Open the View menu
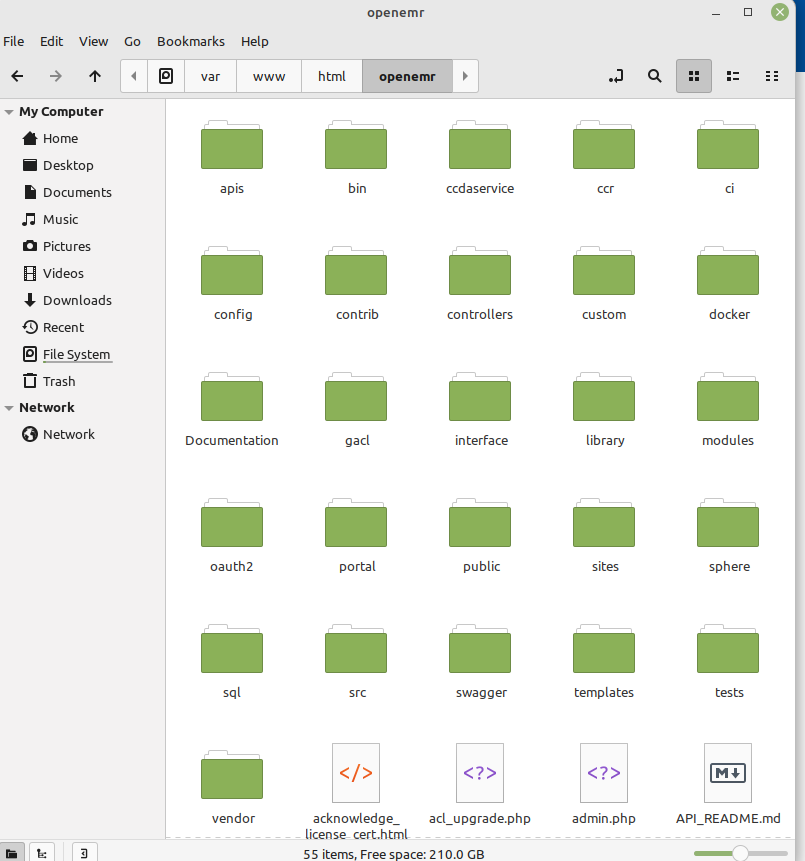 [93, 42]
